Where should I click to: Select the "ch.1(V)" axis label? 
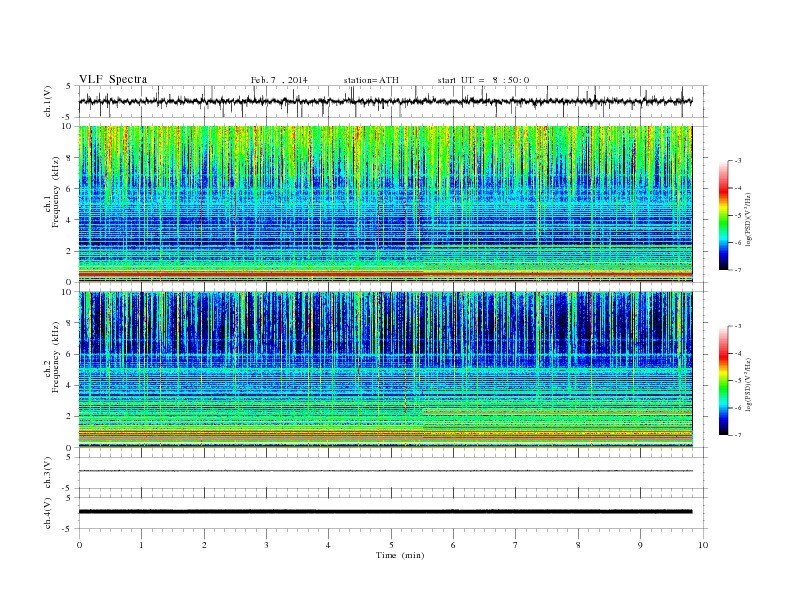(48, 102)
